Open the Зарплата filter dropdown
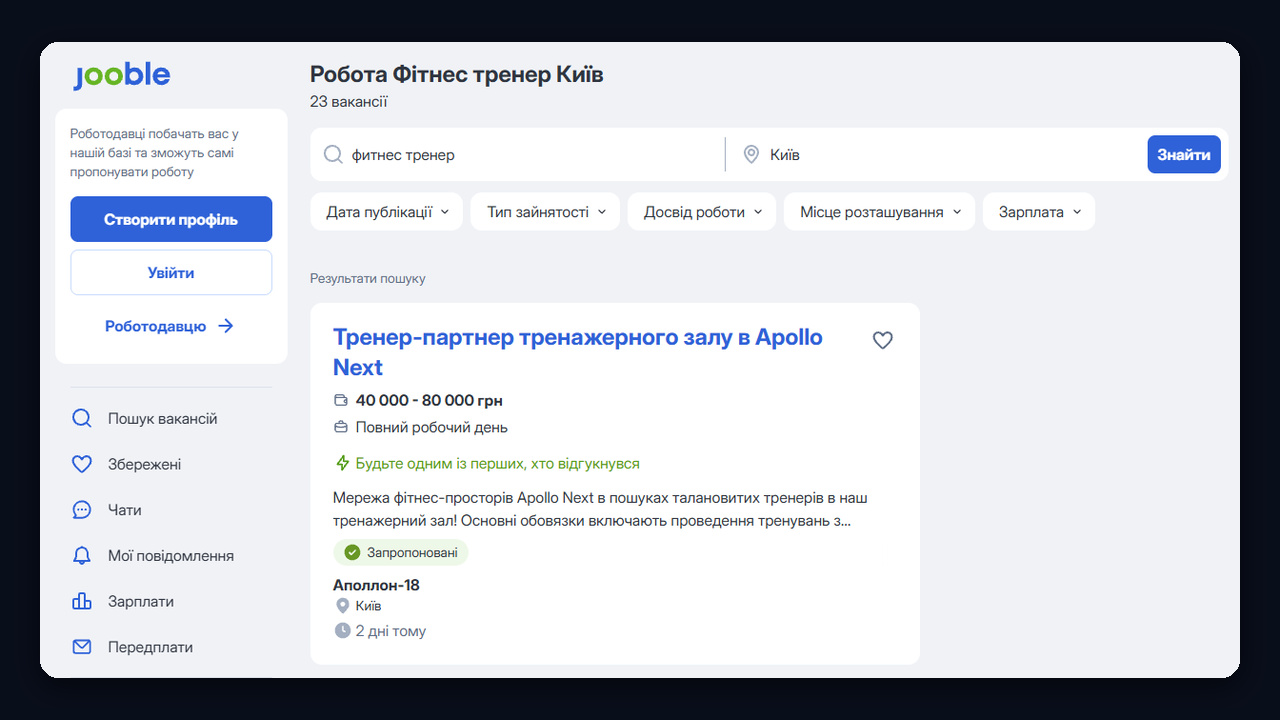Image resolution: width=1280 pixels, height=720 pixels. [1039, 212]
